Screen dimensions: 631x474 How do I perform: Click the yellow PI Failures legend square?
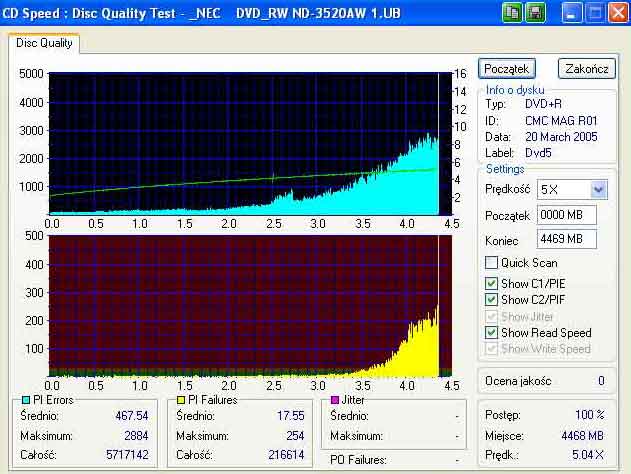(x=181, y=400)
